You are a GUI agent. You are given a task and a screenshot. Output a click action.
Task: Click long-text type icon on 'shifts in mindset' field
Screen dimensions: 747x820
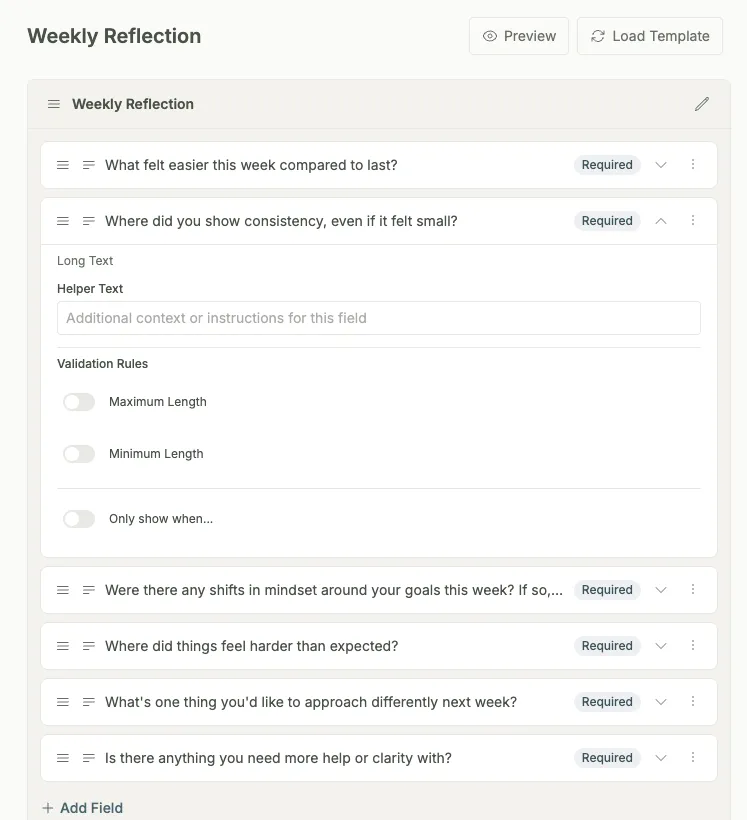[x=89, y=590]
